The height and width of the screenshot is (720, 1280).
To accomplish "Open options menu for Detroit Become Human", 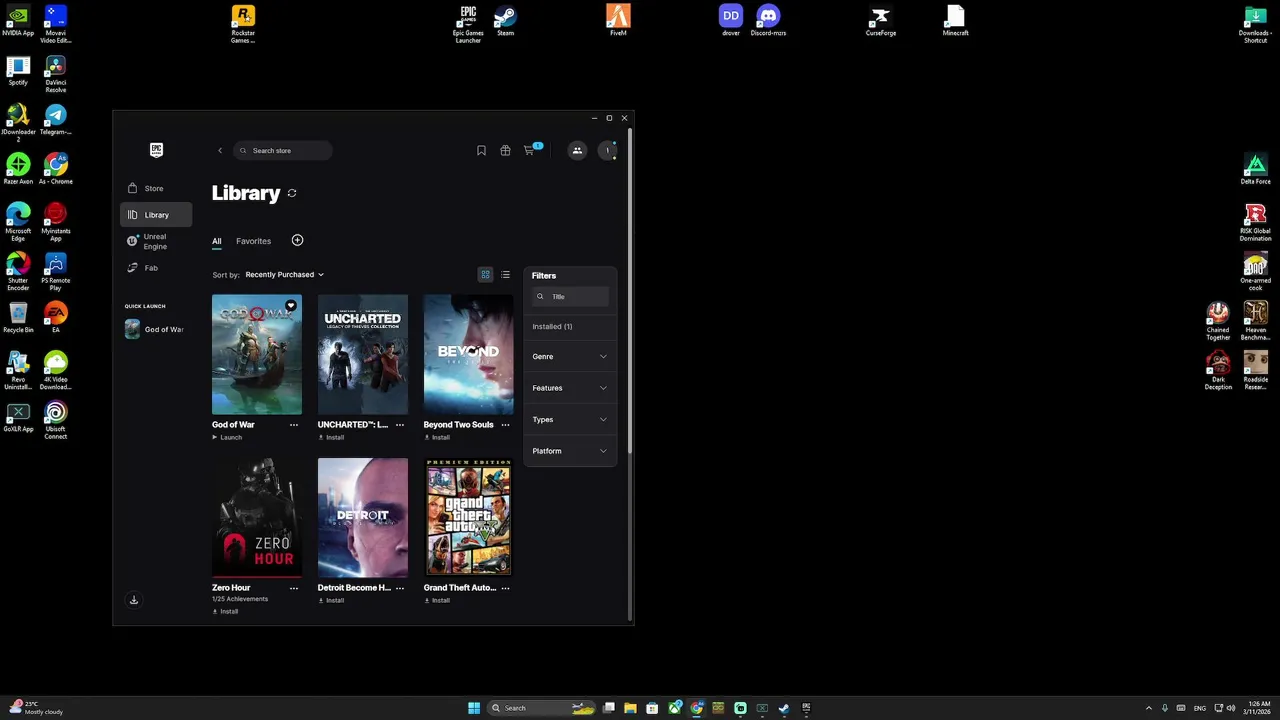I will [x=400, y=588].
